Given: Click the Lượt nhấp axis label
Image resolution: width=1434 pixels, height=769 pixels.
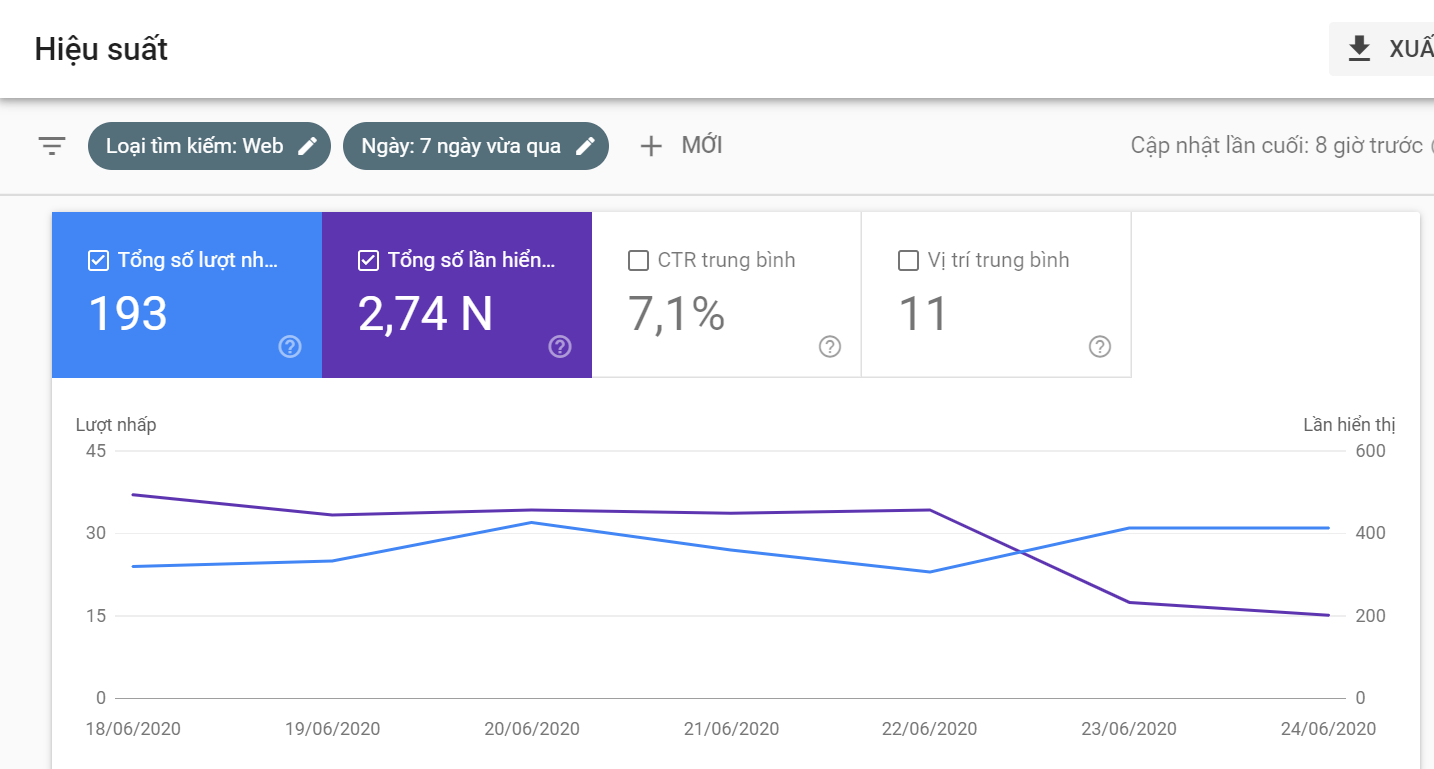Looking at the screenshot, I should (x=116, y=425).
